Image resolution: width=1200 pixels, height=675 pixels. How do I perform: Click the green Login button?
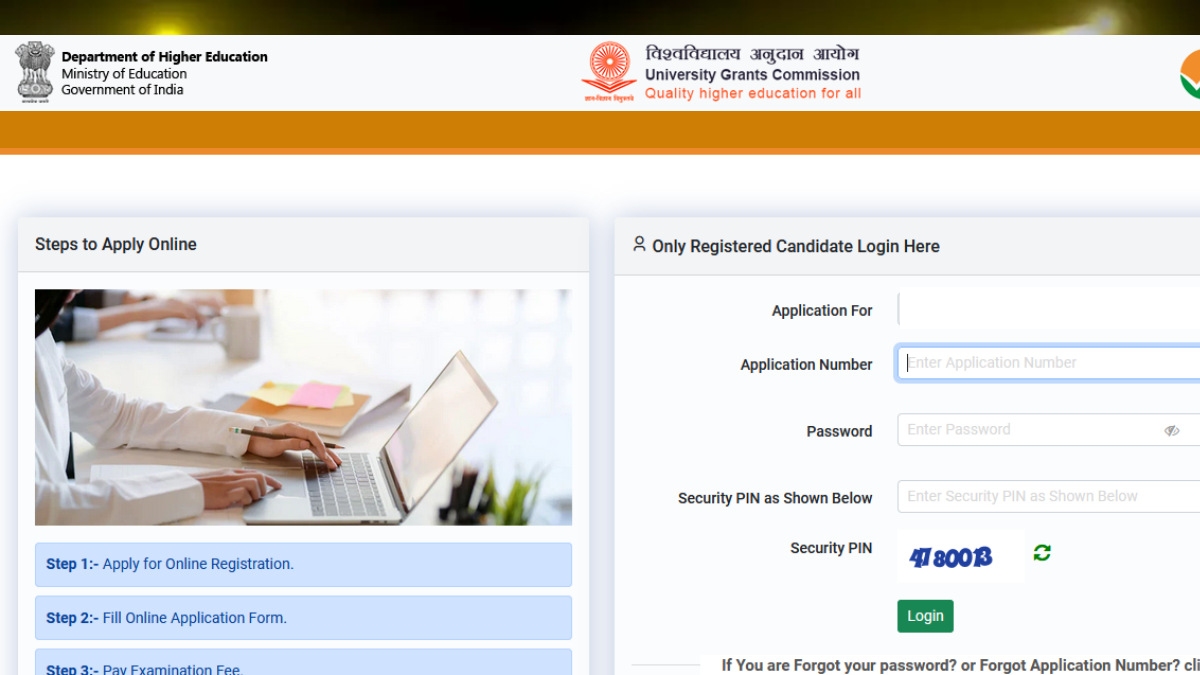click(x=925, y=616)
